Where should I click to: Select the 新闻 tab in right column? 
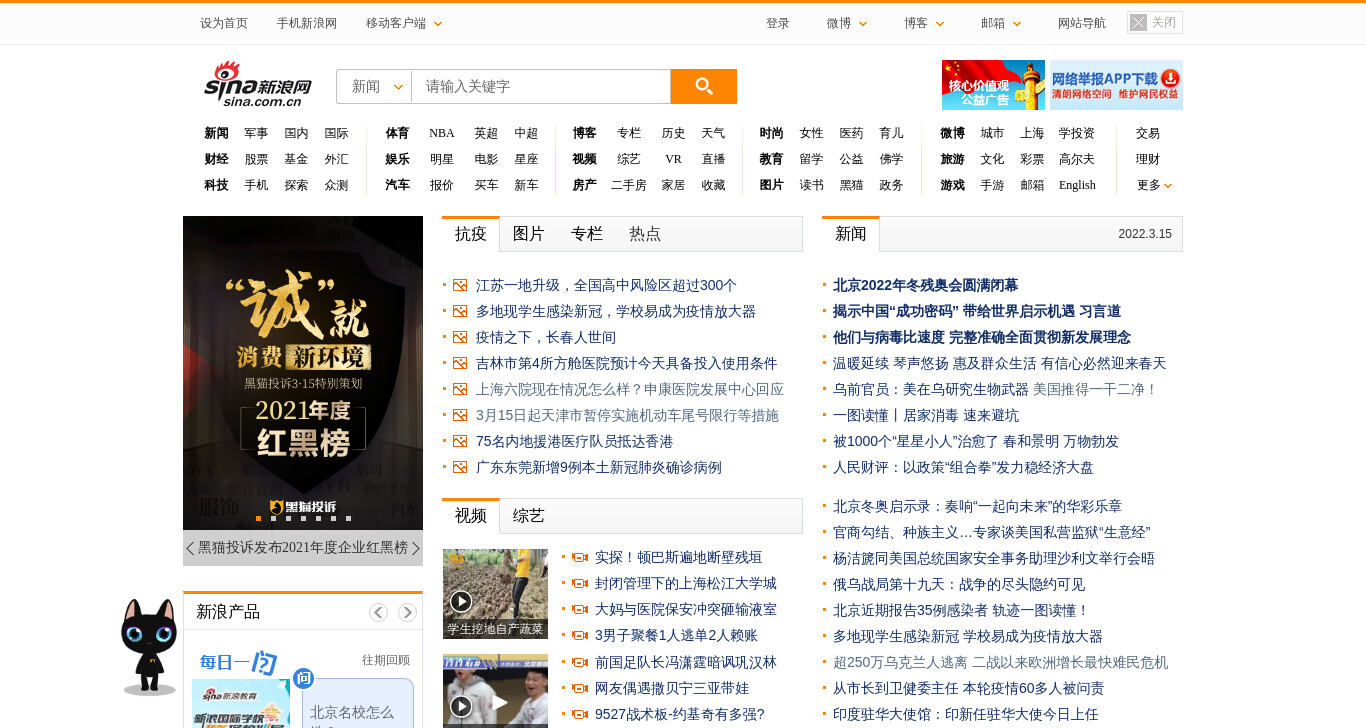[851, 234]
